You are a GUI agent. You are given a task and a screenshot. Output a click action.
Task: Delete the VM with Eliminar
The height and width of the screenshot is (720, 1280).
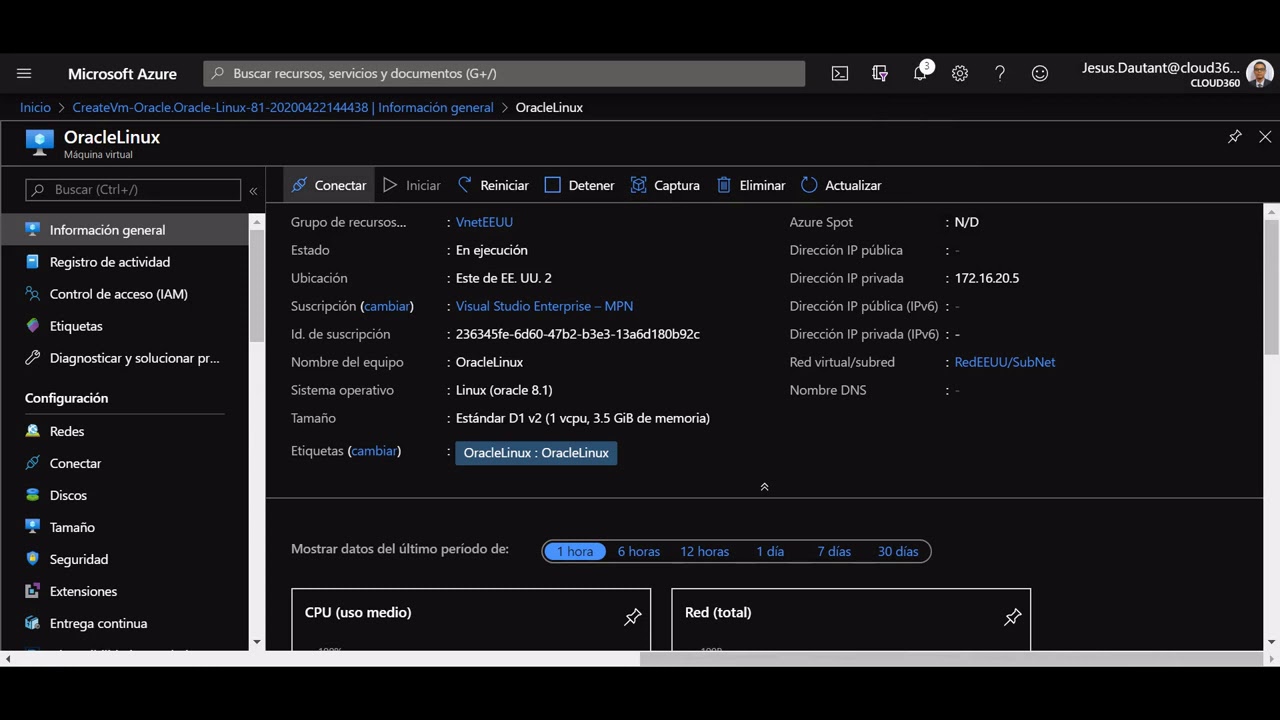point(751,185)
